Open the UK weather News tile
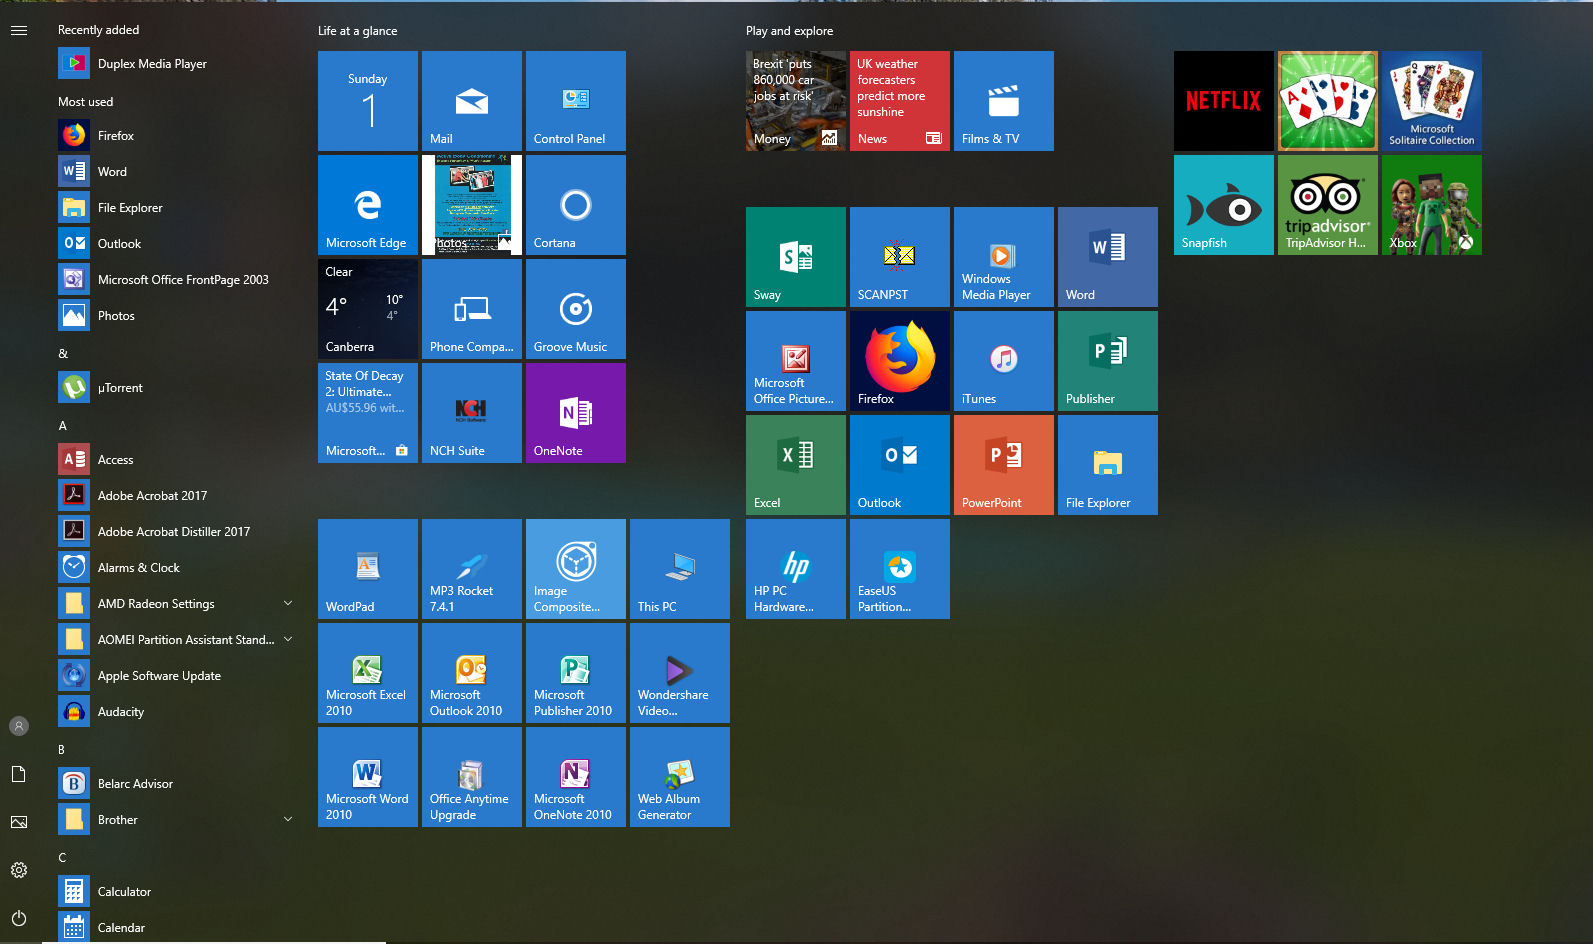Viewport: 1593px width, 944px height. coord(899,101)
